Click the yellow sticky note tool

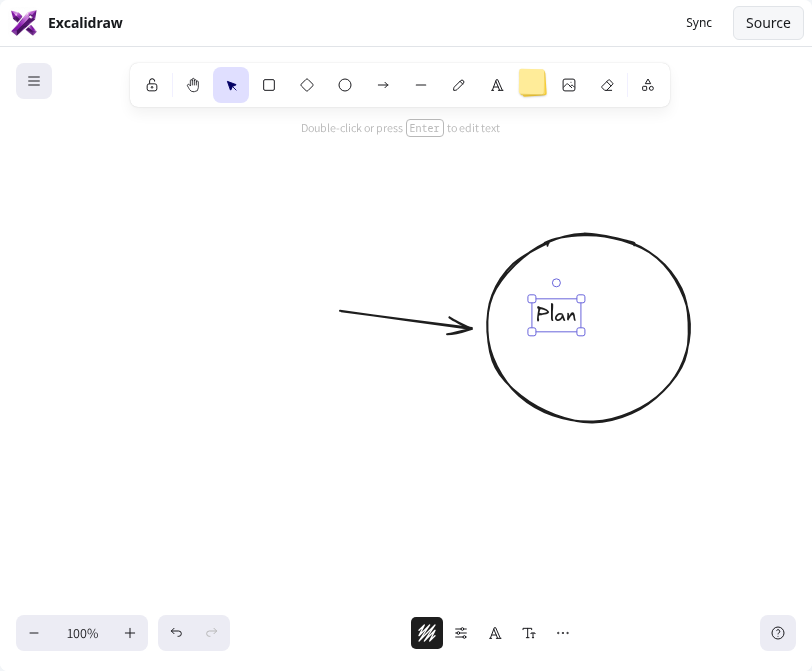(x=532, y=83)
